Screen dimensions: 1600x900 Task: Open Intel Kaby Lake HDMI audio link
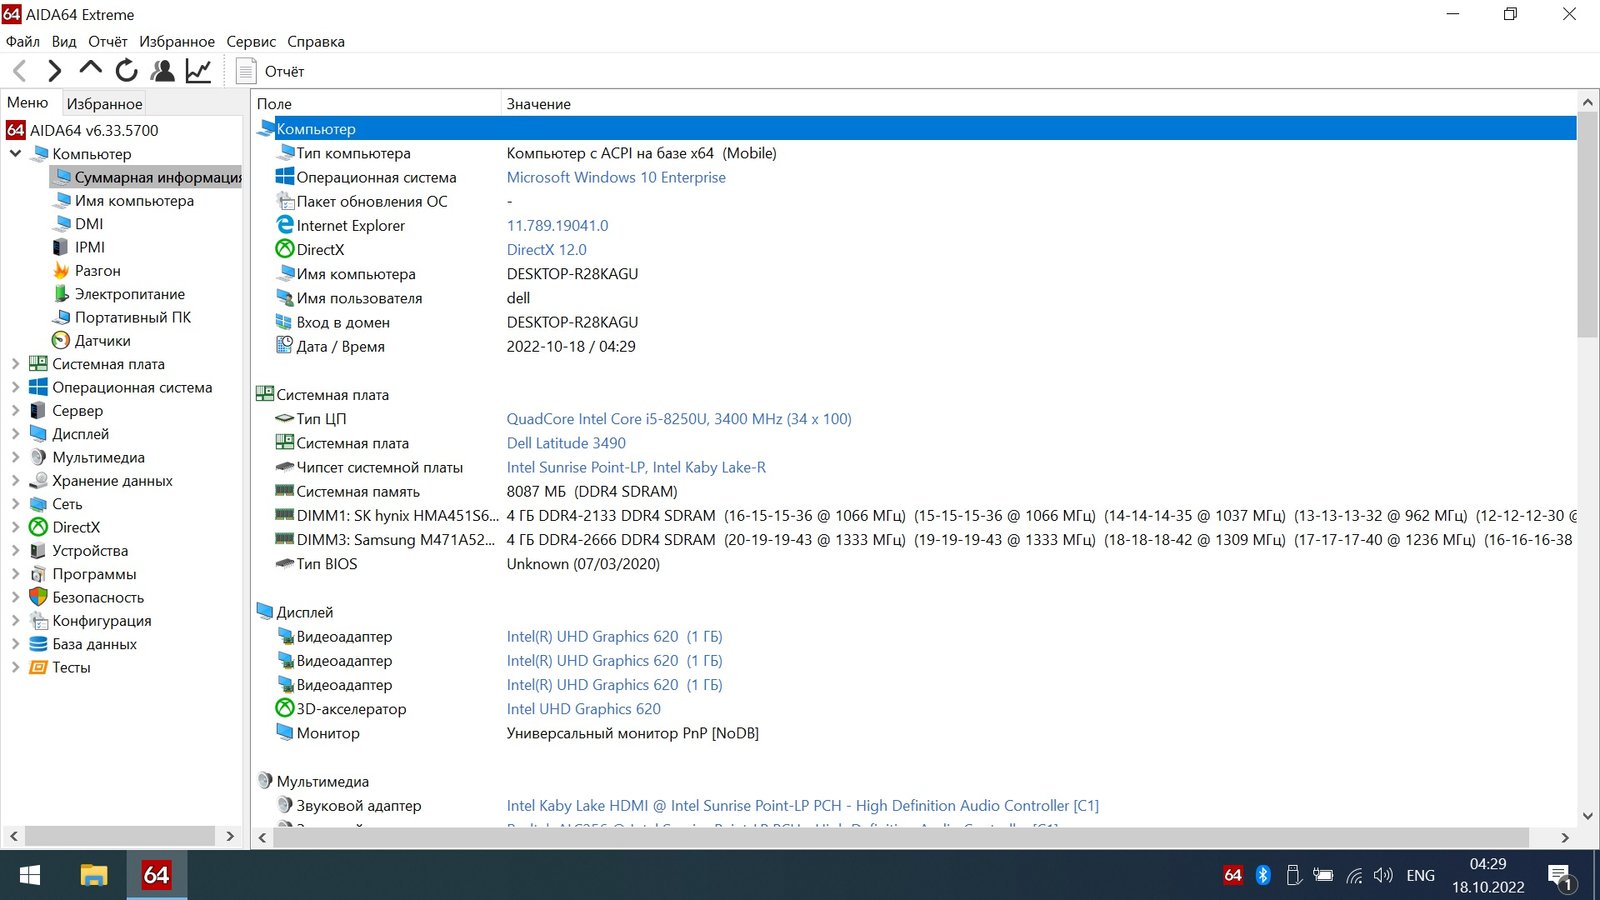(x=802, y=805)
